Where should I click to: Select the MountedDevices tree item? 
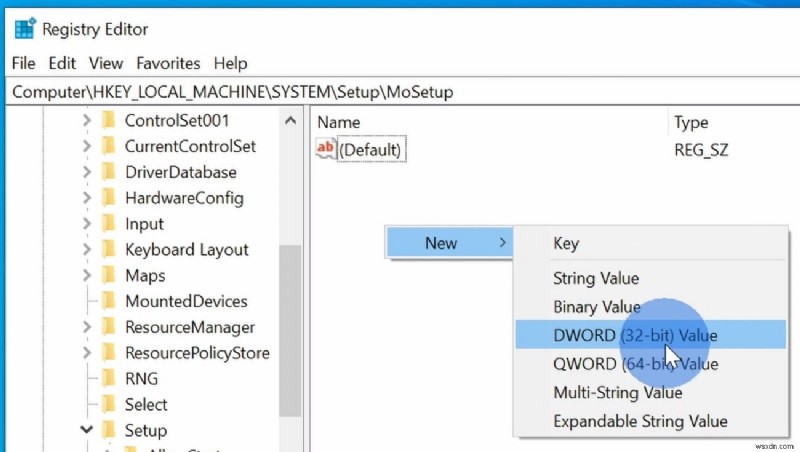tap(186, 301)
